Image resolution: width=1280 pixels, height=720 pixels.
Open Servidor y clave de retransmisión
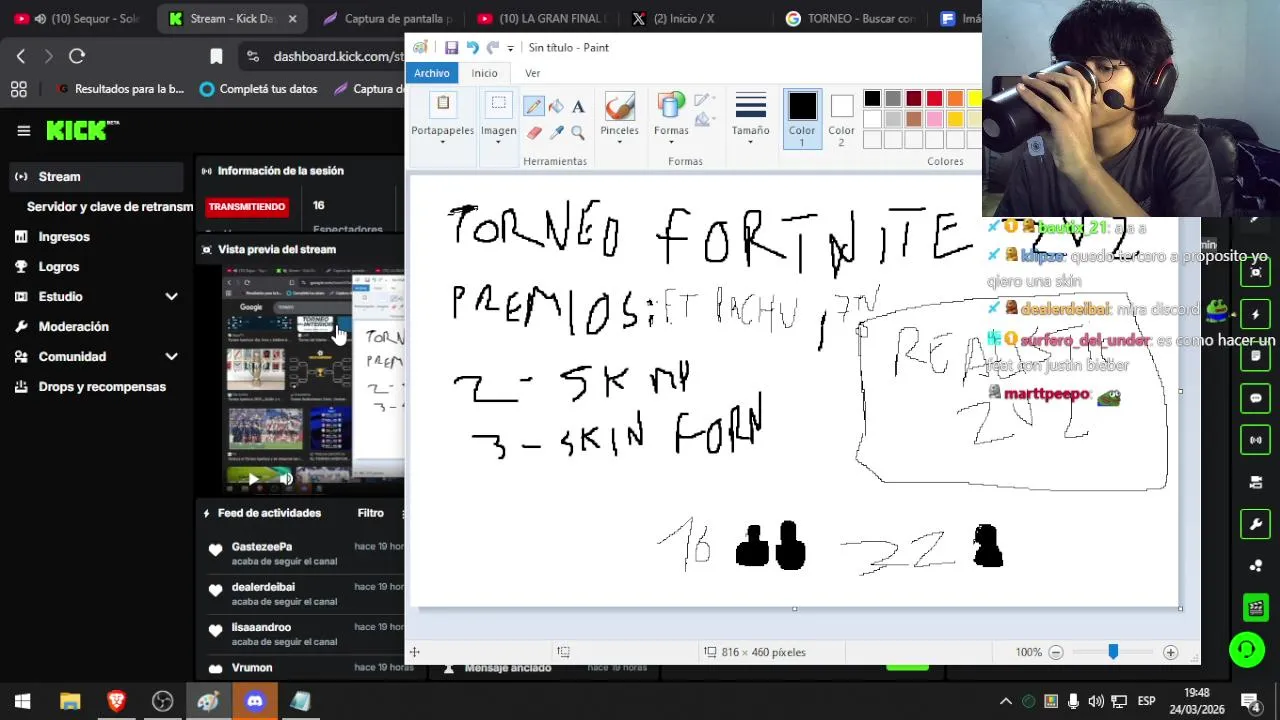point(110,207)
